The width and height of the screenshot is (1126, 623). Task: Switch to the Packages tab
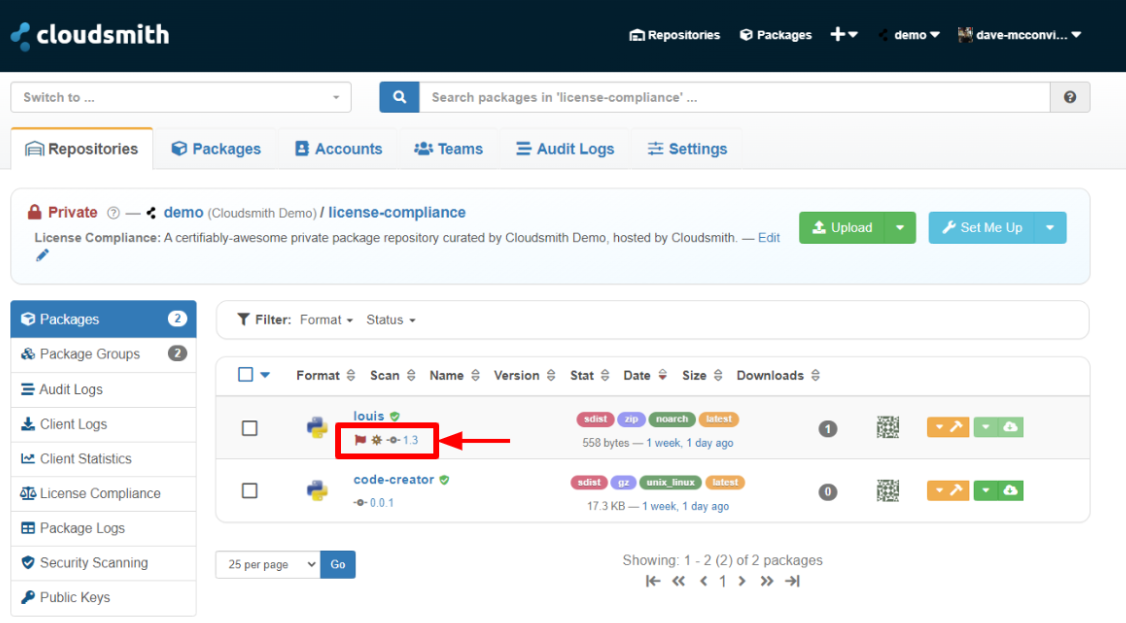(x=216, y=149)
